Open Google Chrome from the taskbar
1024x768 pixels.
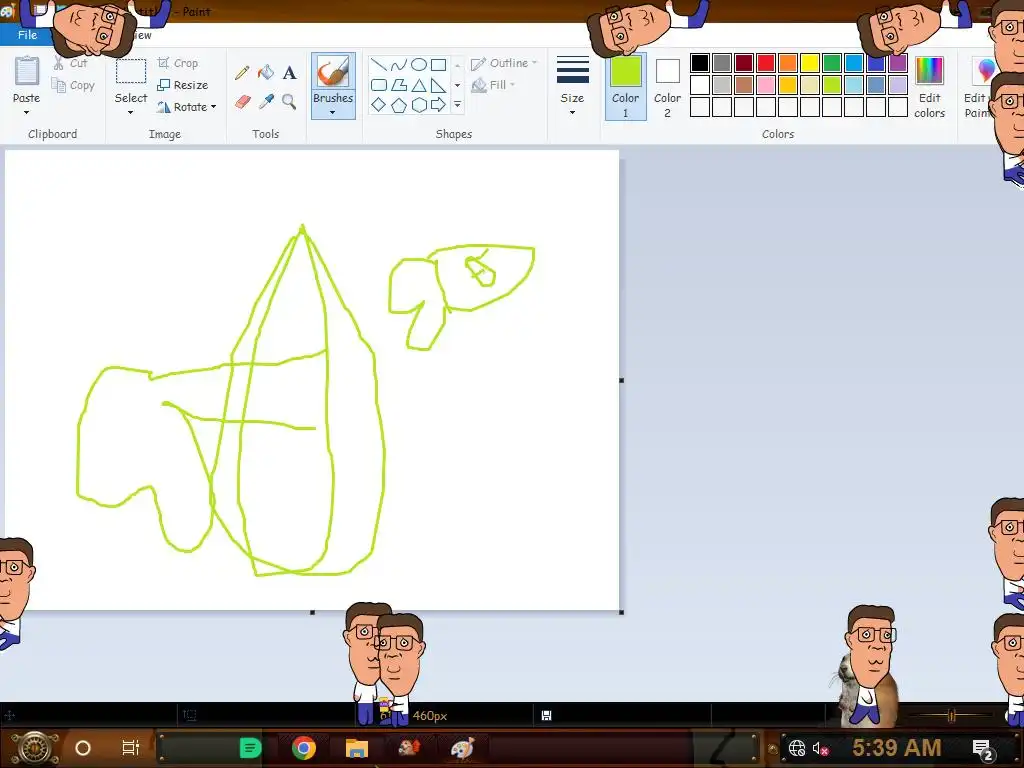[x=304, y=748]
